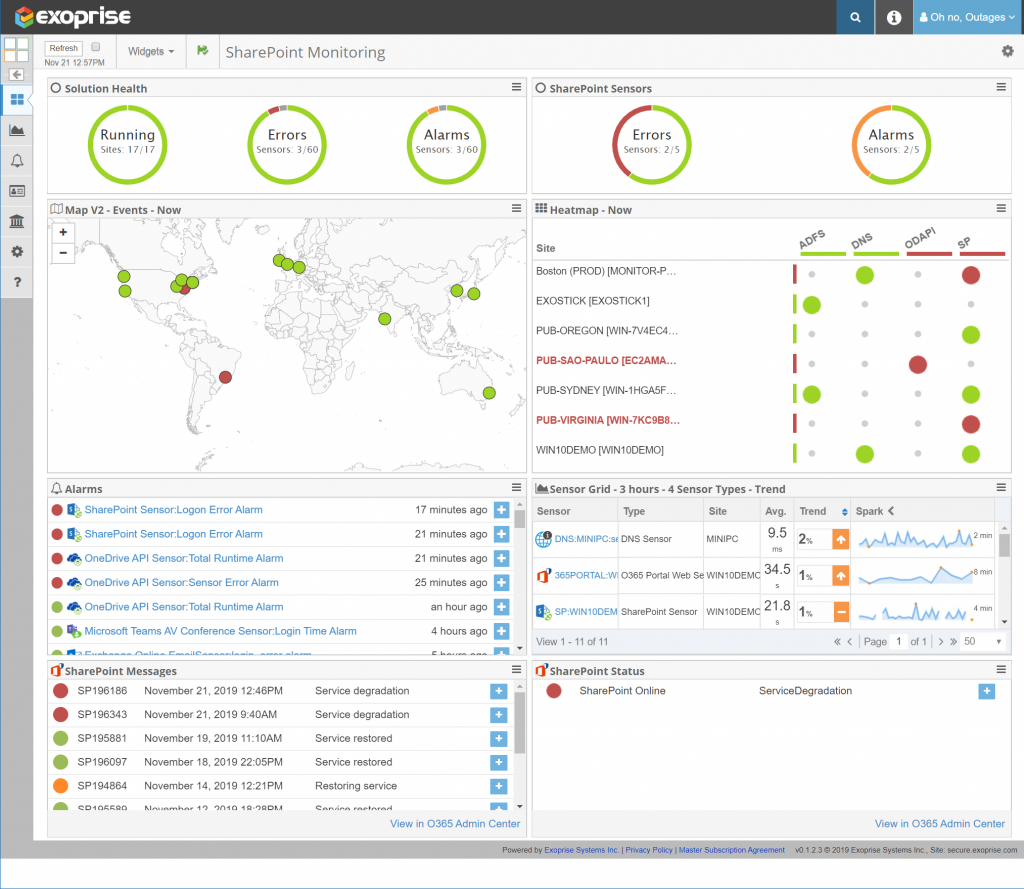
Task: Open dashboard settings gear at top right
Action: point(1008,51)
